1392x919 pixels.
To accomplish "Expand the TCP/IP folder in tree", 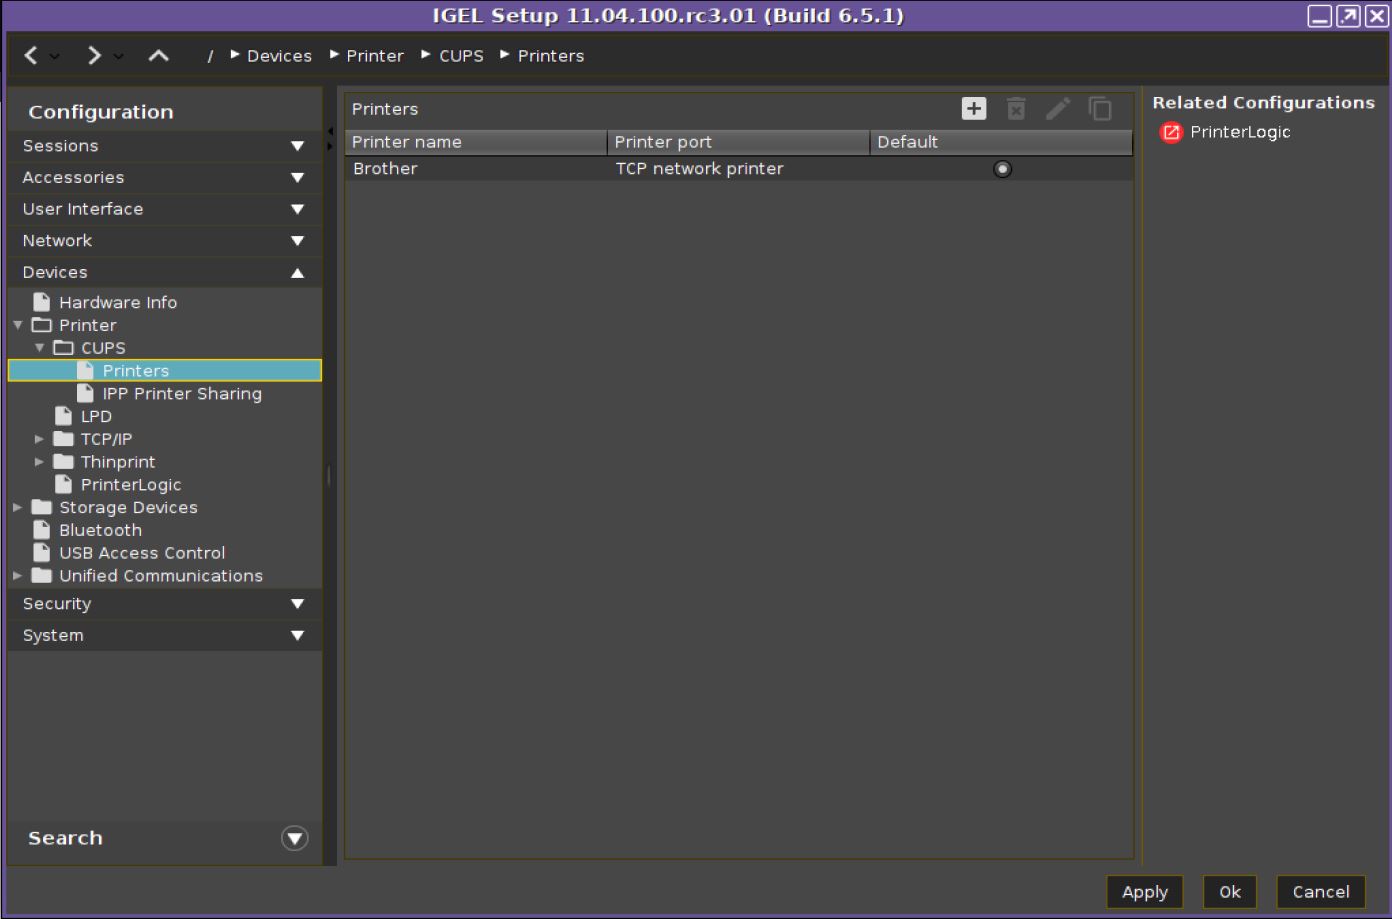I will pos(39,439).
